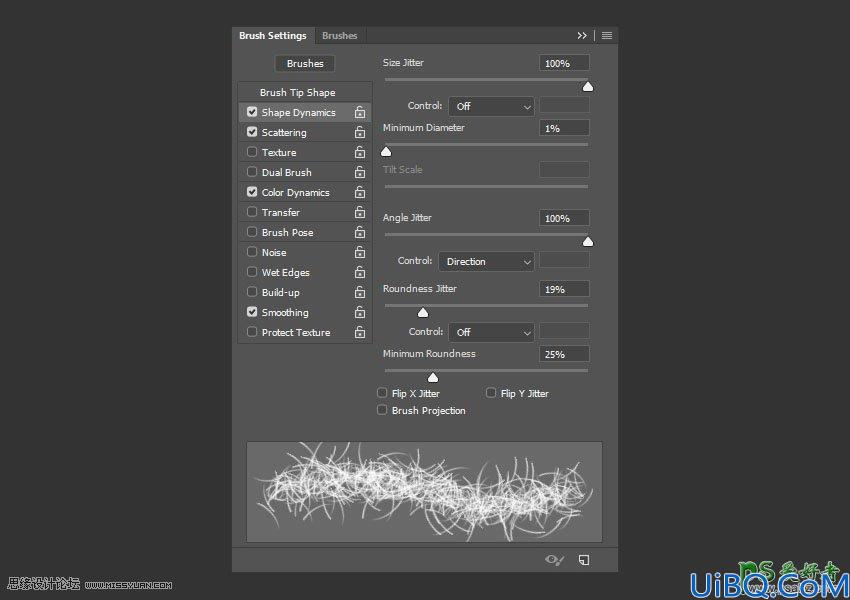The width and height of the screenshot is (850, 600).
Task: Enable the Build-up checkbox
Action: pos(252,292)
